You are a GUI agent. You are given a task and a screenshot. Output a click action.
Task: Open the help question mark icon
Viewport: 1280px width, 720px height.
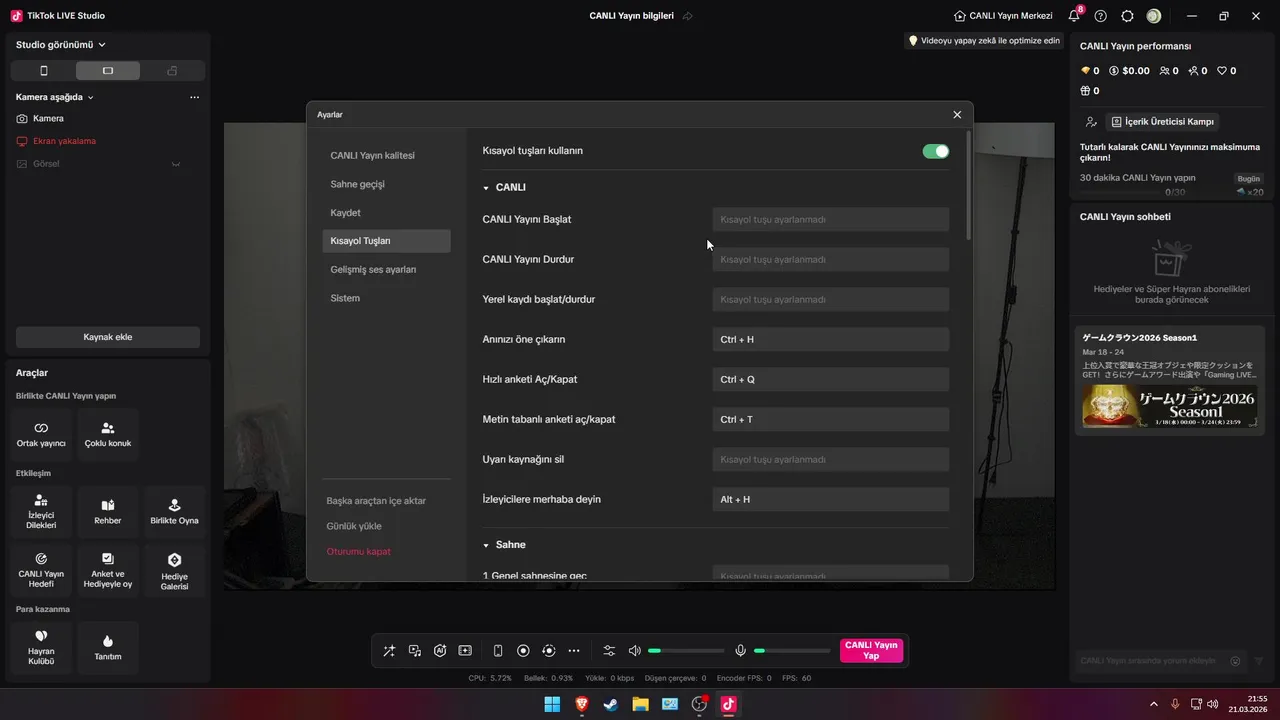[1101, 16]
